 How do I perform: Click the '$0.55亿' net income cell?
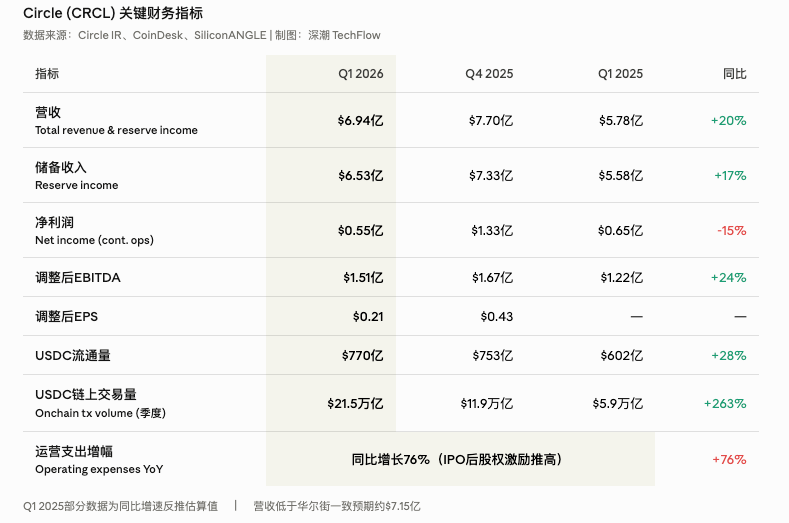point(360,231)
